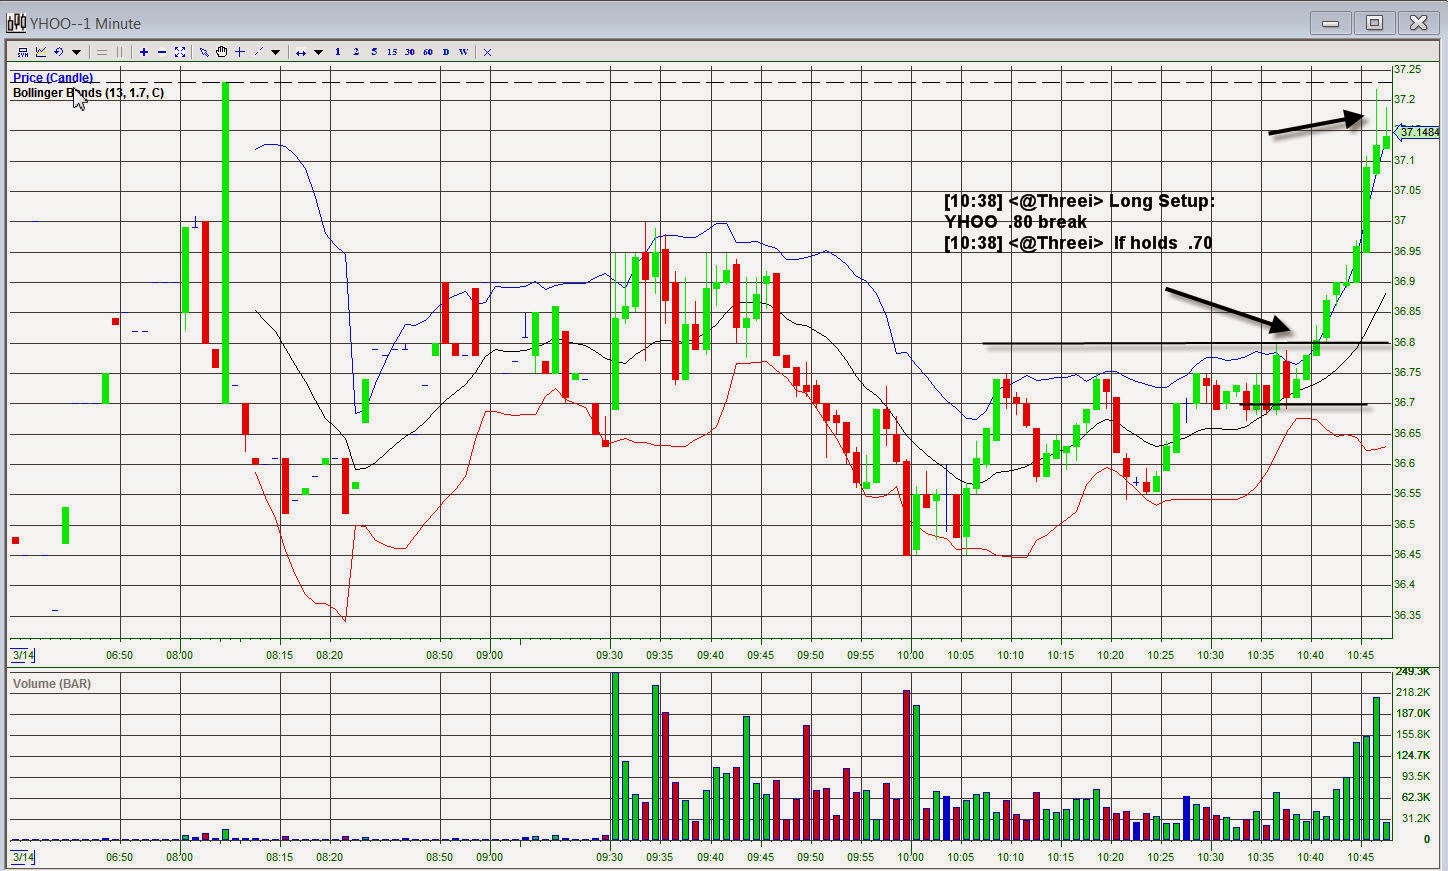Click the Bollinger Bands (13, 1.7, C) label
The height and width of the screenshot is (871, 1448).
point(88,93)
